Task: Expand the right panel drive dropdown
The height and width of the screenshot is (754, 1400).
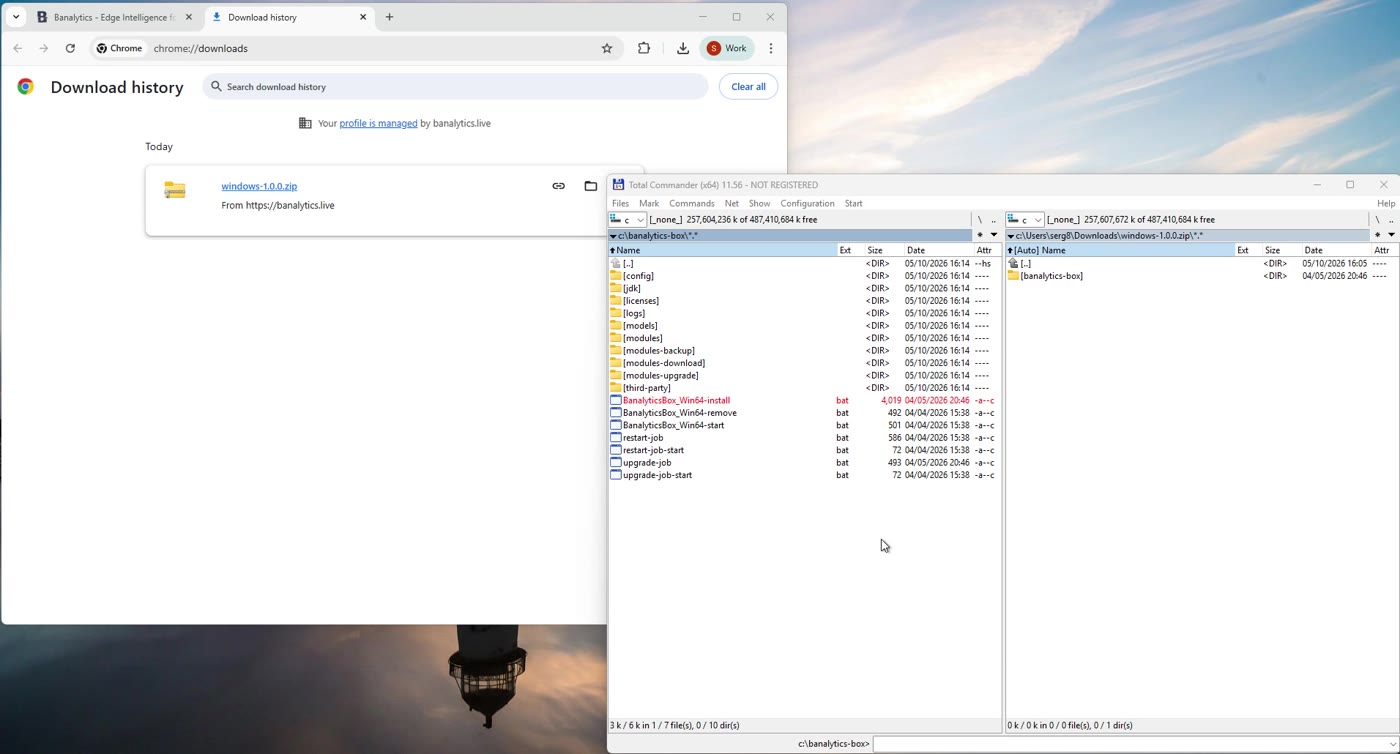Action: click(1037, 220)
